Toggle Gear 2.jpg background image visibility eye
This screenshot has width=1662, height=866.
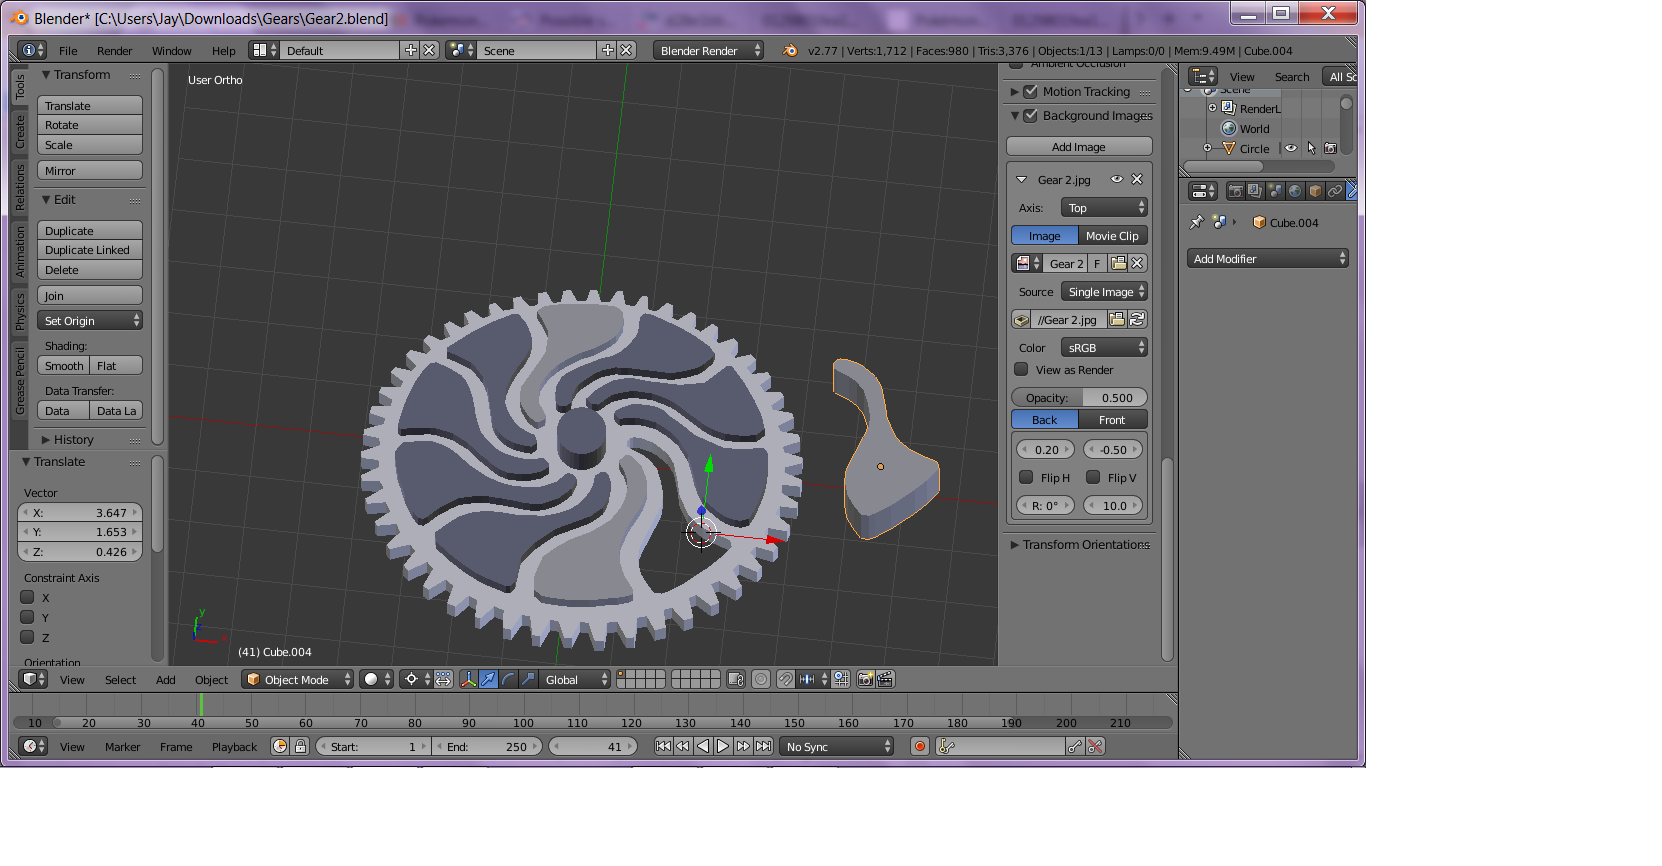click(1117, 179)
